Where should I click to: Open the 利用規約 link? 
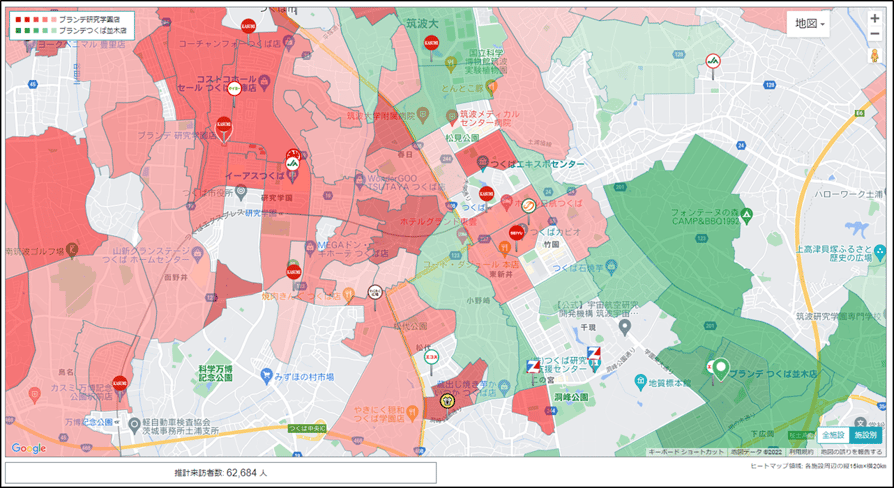coord(800,452)
